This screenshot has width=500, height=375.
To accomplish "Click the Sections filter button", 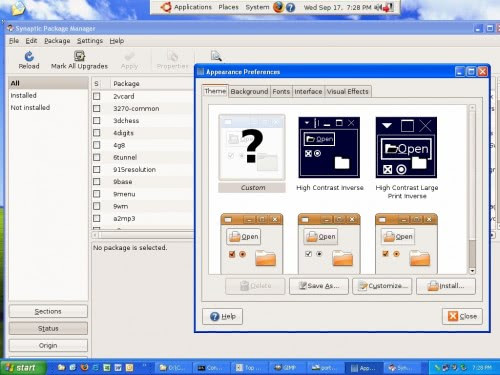I will [48, 311].
